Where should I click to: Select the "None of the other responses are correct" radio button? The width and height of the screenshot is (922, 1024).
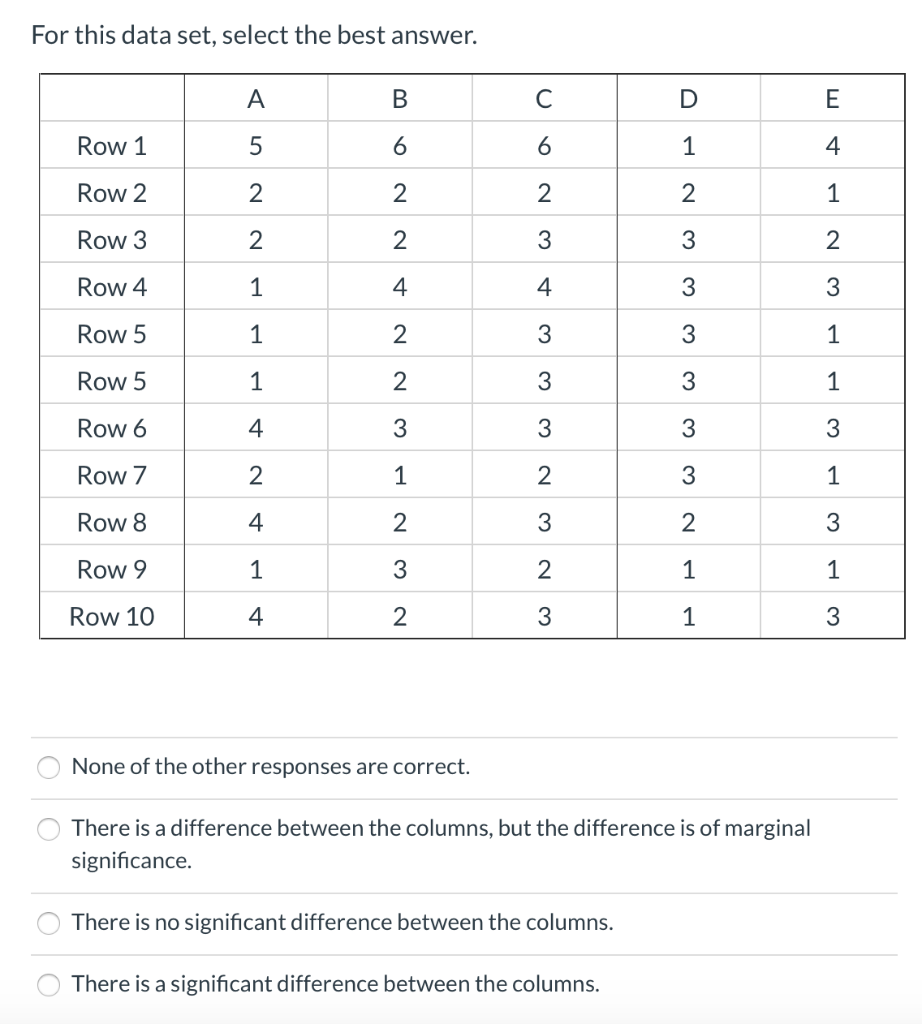point(46,767)
